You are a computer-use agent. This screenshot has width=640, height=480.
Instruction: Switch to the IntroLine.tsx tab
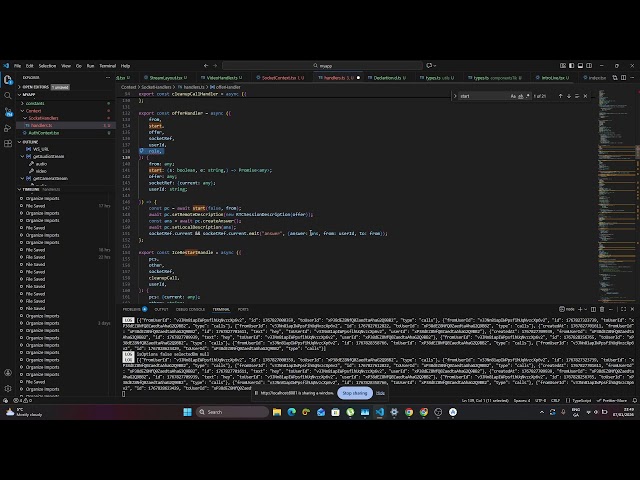click(554, 78)
